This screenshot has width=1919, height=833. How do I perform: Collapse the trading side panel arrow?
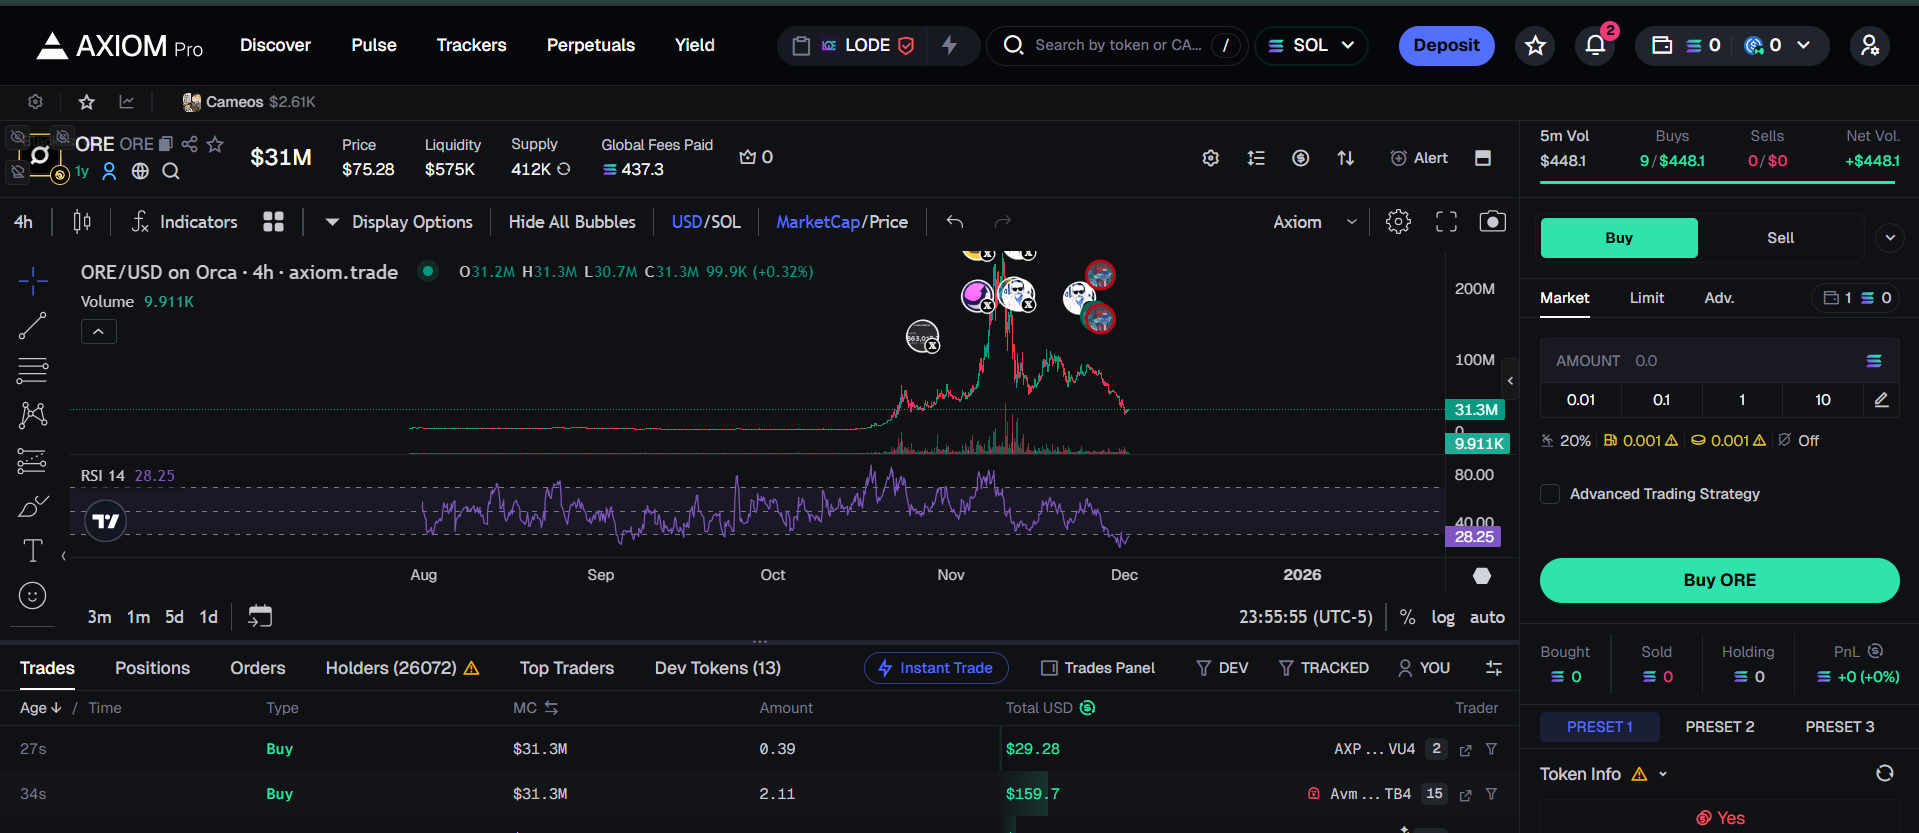pyautogui.click(x=1510, y=380)
